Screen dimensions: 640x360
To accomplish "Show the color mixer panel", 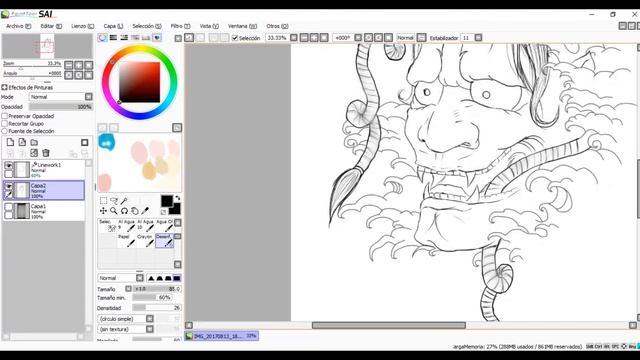I will (135, 38).
